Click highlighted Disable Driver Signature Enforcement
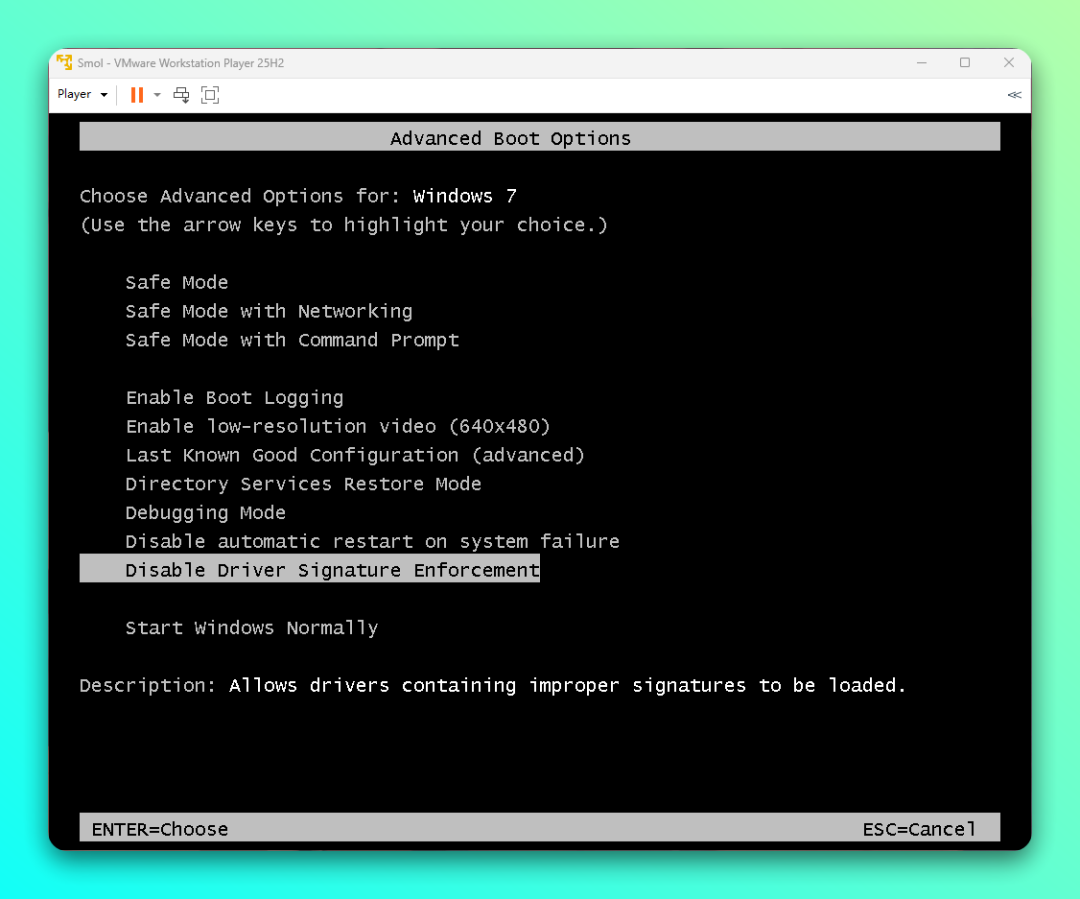This screenshot has height=899, width=1080. pos(332,570)
